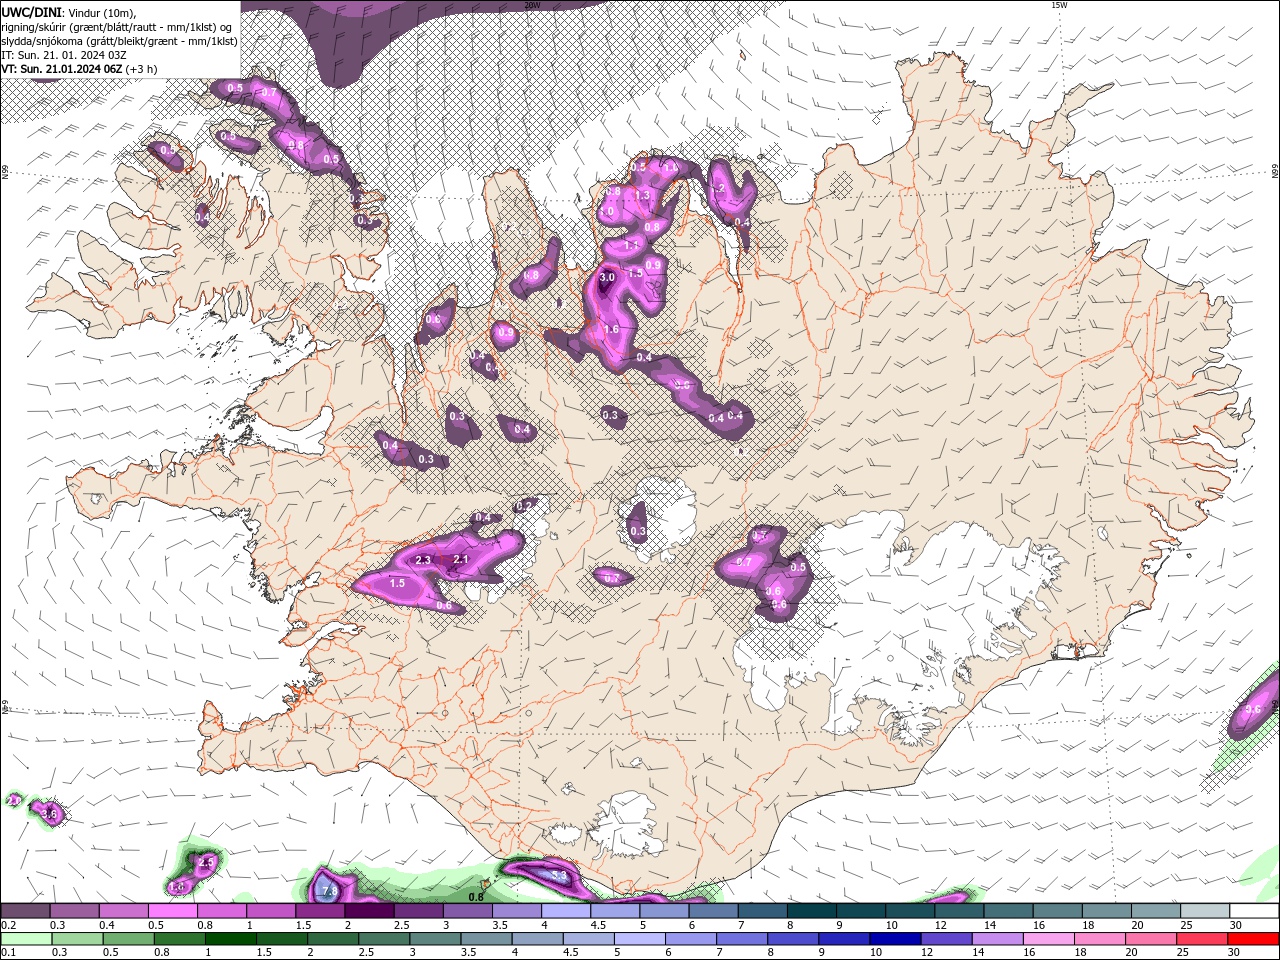The width and height of the screenshot is (1280, 960).
Task: Click the '0.1' label in the lower legend
Action: 8,953
